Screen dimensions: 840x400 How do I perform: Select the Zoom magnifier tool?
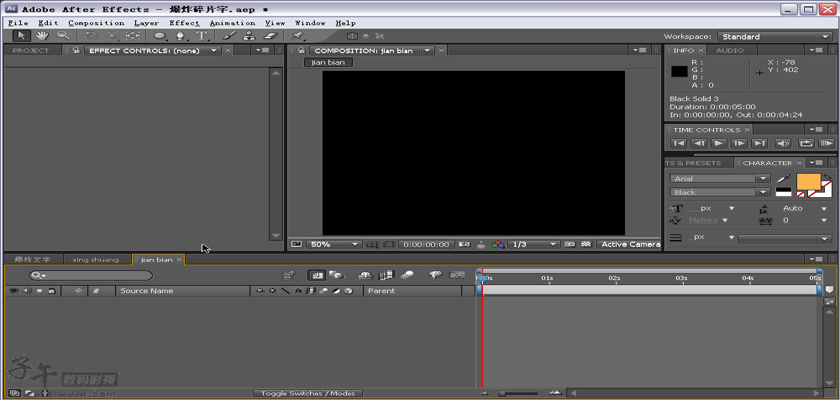click(63, 36)
